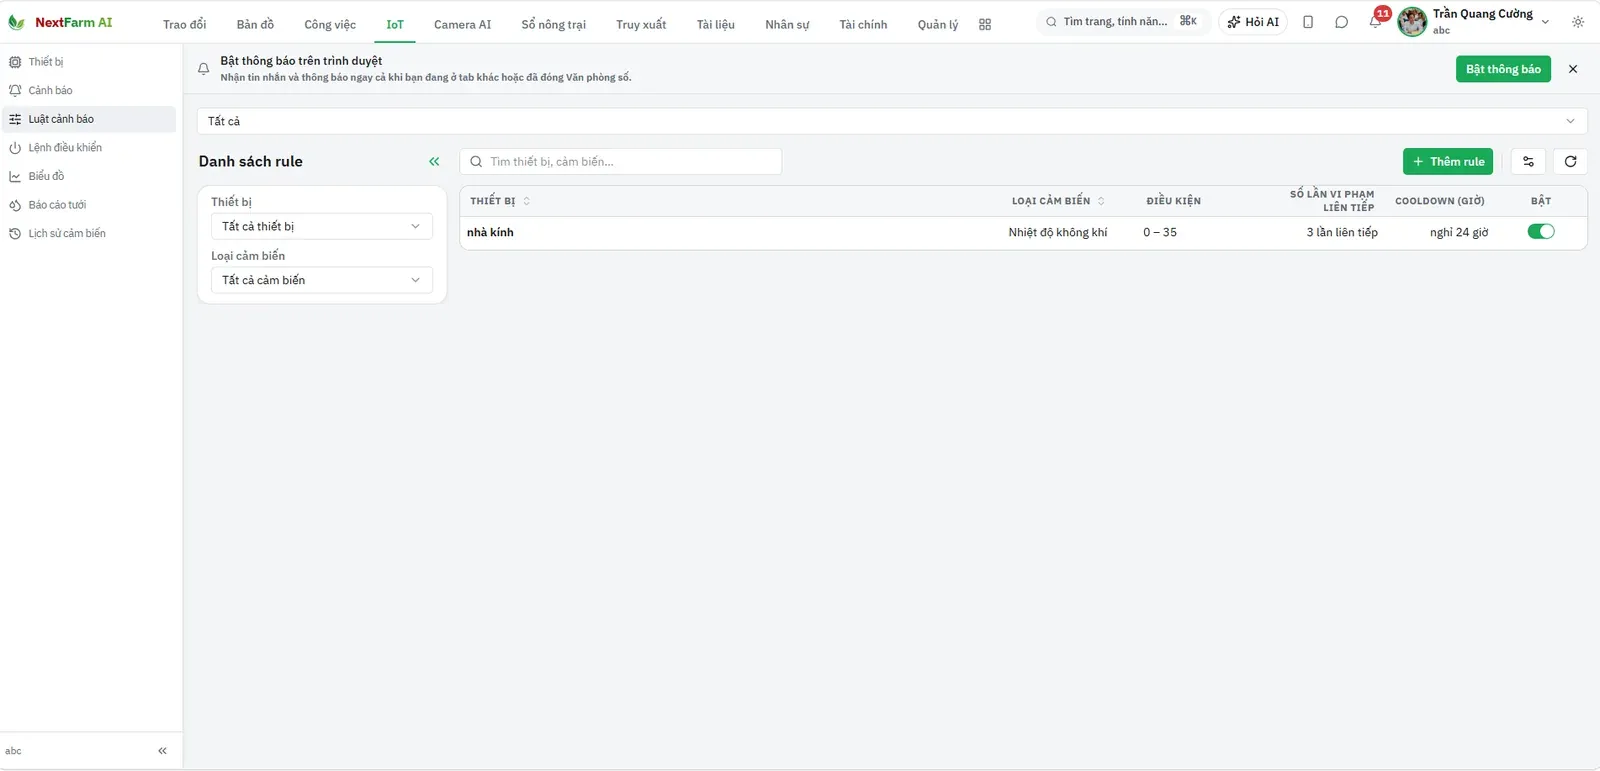
Task: Click the Nhiệt độ không khí cell
Action: (1057, 233)
